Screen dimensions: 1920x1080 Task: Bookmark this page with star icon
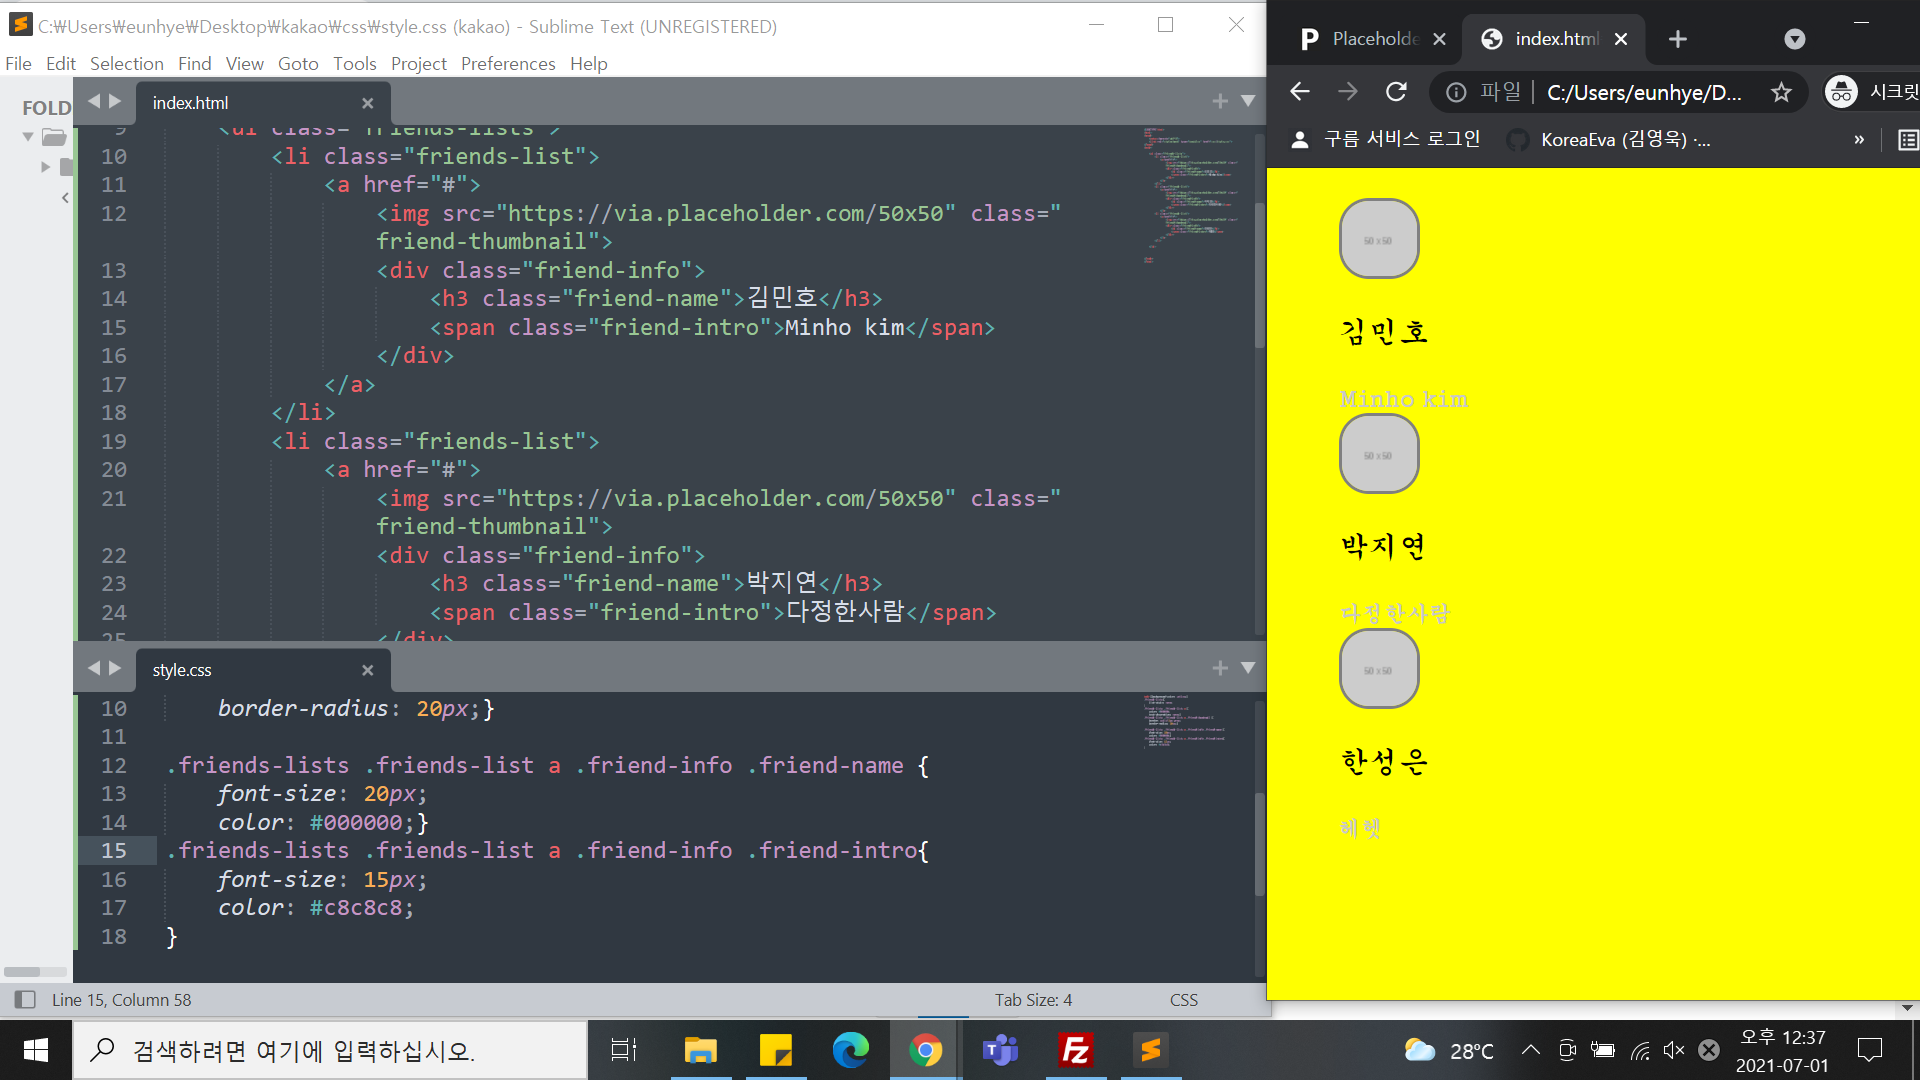click(x=1781, y=92)
